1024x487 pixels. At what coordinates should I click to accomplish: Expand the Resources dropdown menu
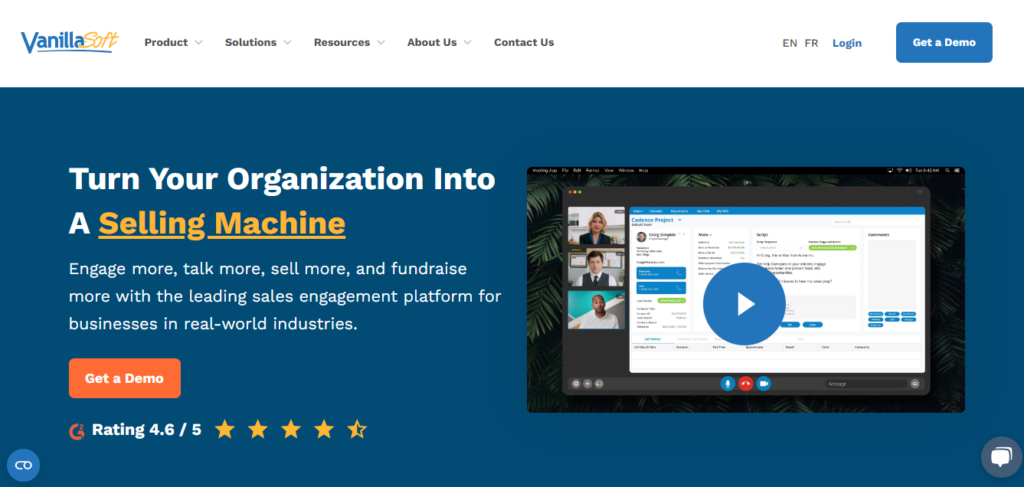coord(349,43)
